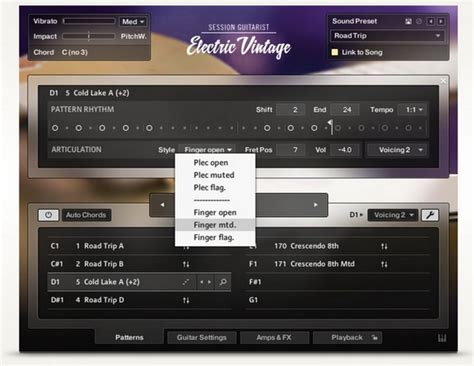Click the PitchW. label button

[x=134, y=37]
